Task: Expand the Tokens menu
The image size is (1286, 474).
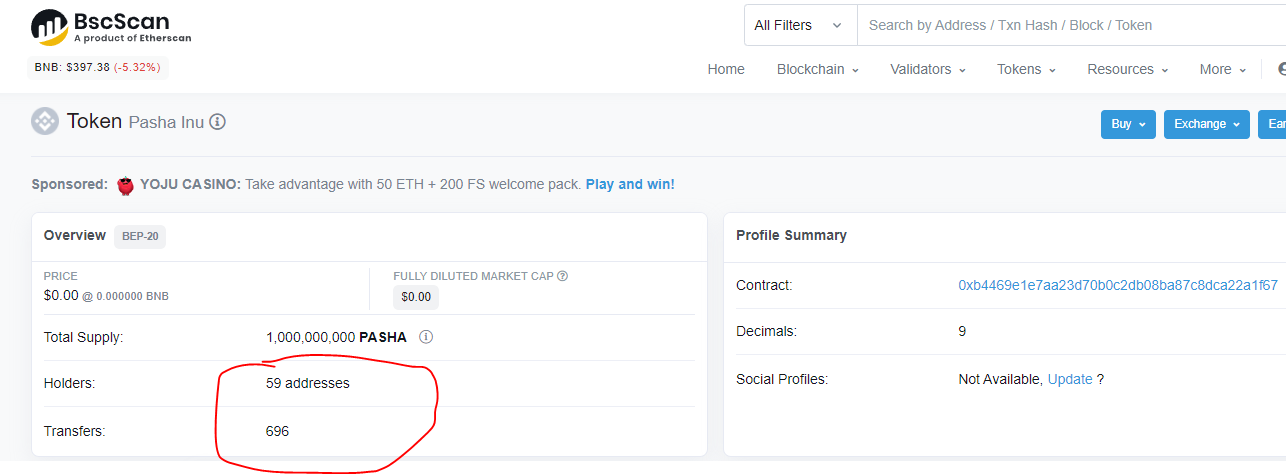Action: pyautogui.click(x=1026, y=69)
